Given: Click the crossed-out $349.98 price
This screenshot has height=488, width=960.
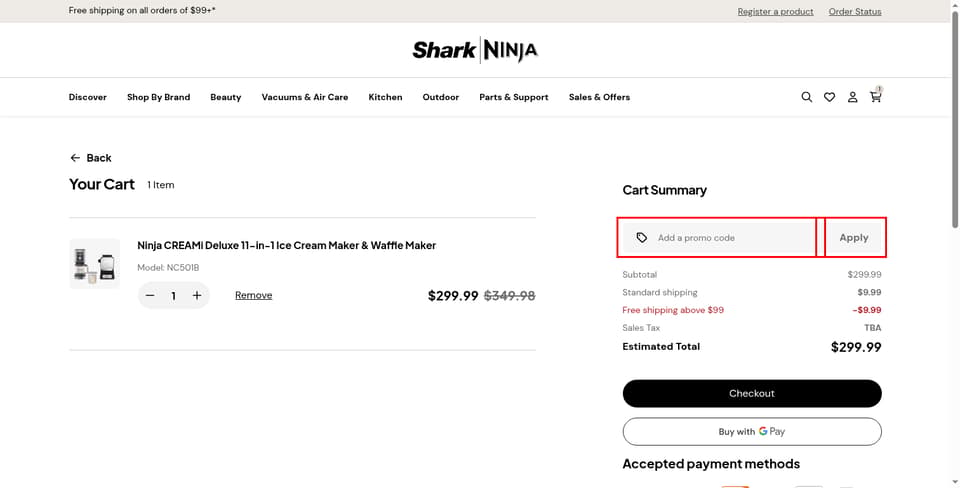Looking at the screenshot, I should 509,296.
